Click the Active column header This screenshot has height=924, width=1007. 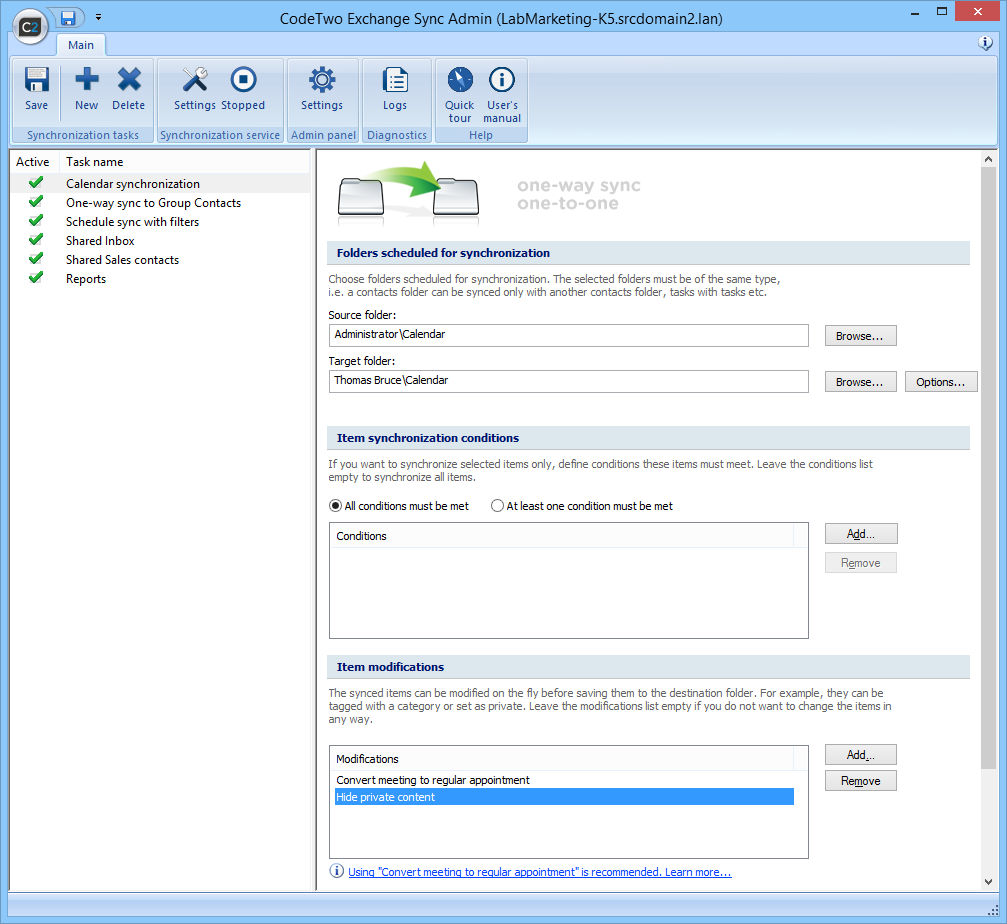point(33,162)
